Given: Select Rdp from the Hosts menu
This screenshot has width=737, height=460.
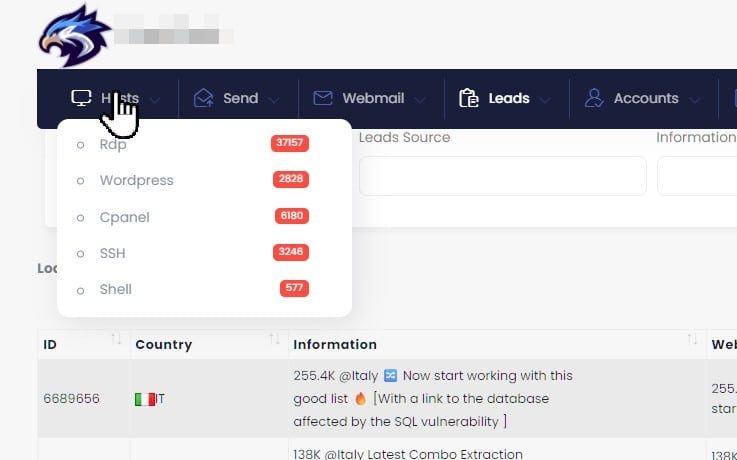Looking at the screenshot, I should pos(113,144).
